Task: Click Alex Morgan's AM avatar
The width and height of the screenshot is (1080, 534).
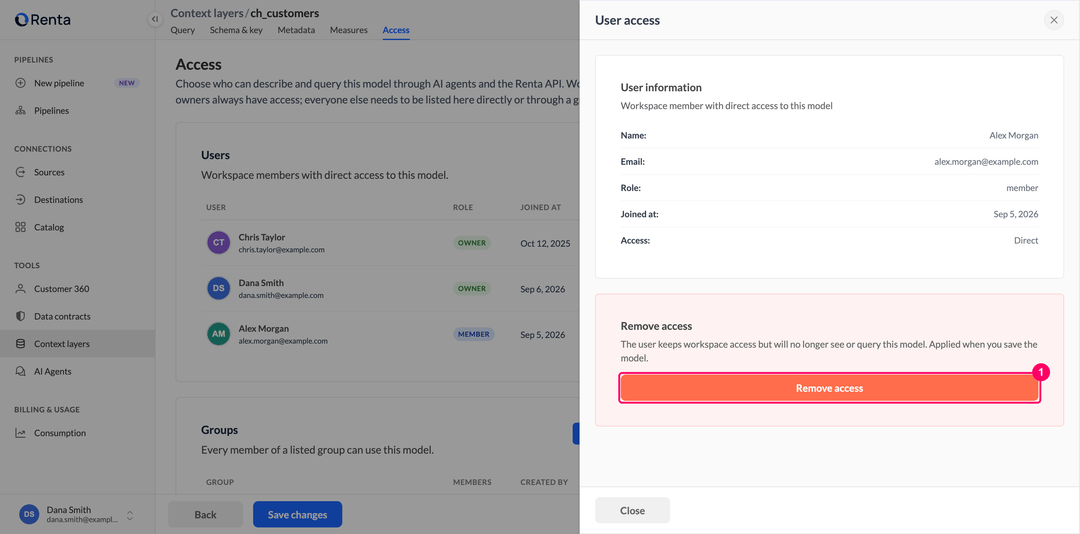Action: coord(218,334)
